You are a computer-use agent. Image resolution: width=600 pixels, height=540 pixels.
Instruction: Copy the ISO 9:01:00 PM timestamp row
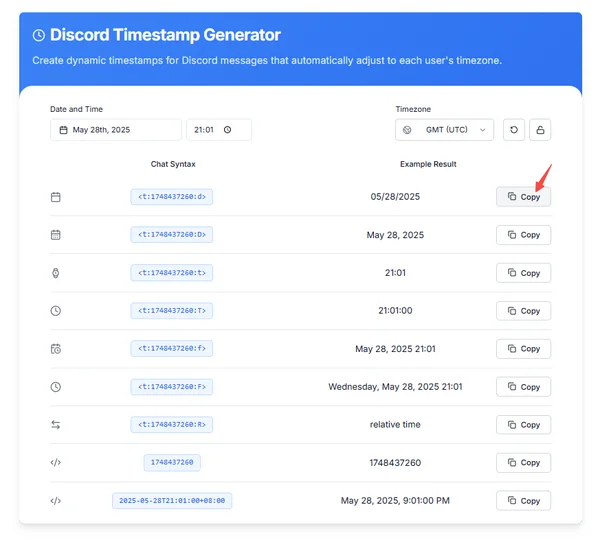click(523, 501)
